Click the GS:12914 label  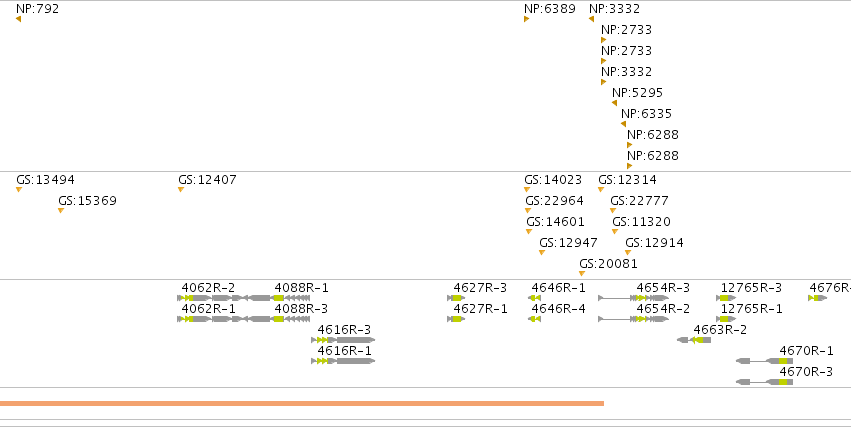coord(655,243)
